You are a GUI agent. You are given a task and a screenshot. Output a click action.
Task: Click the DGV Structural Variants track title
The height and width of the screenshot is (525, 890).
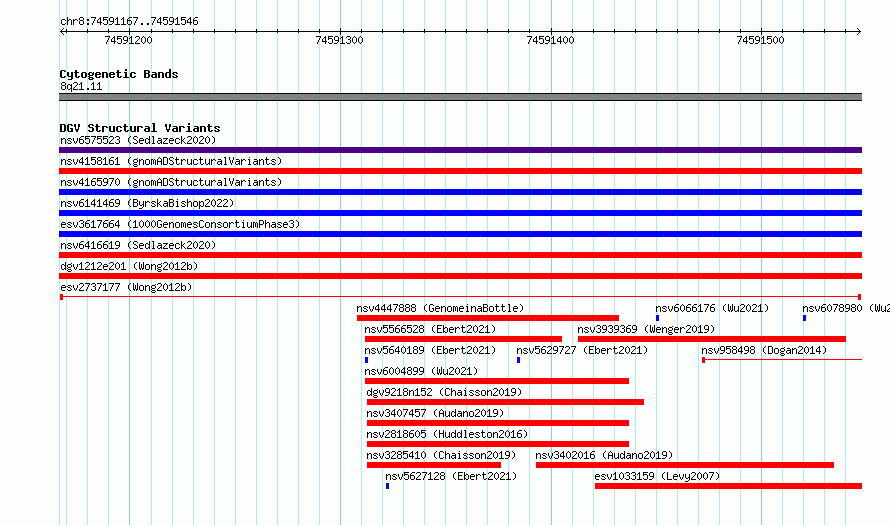tap(140, 128)
